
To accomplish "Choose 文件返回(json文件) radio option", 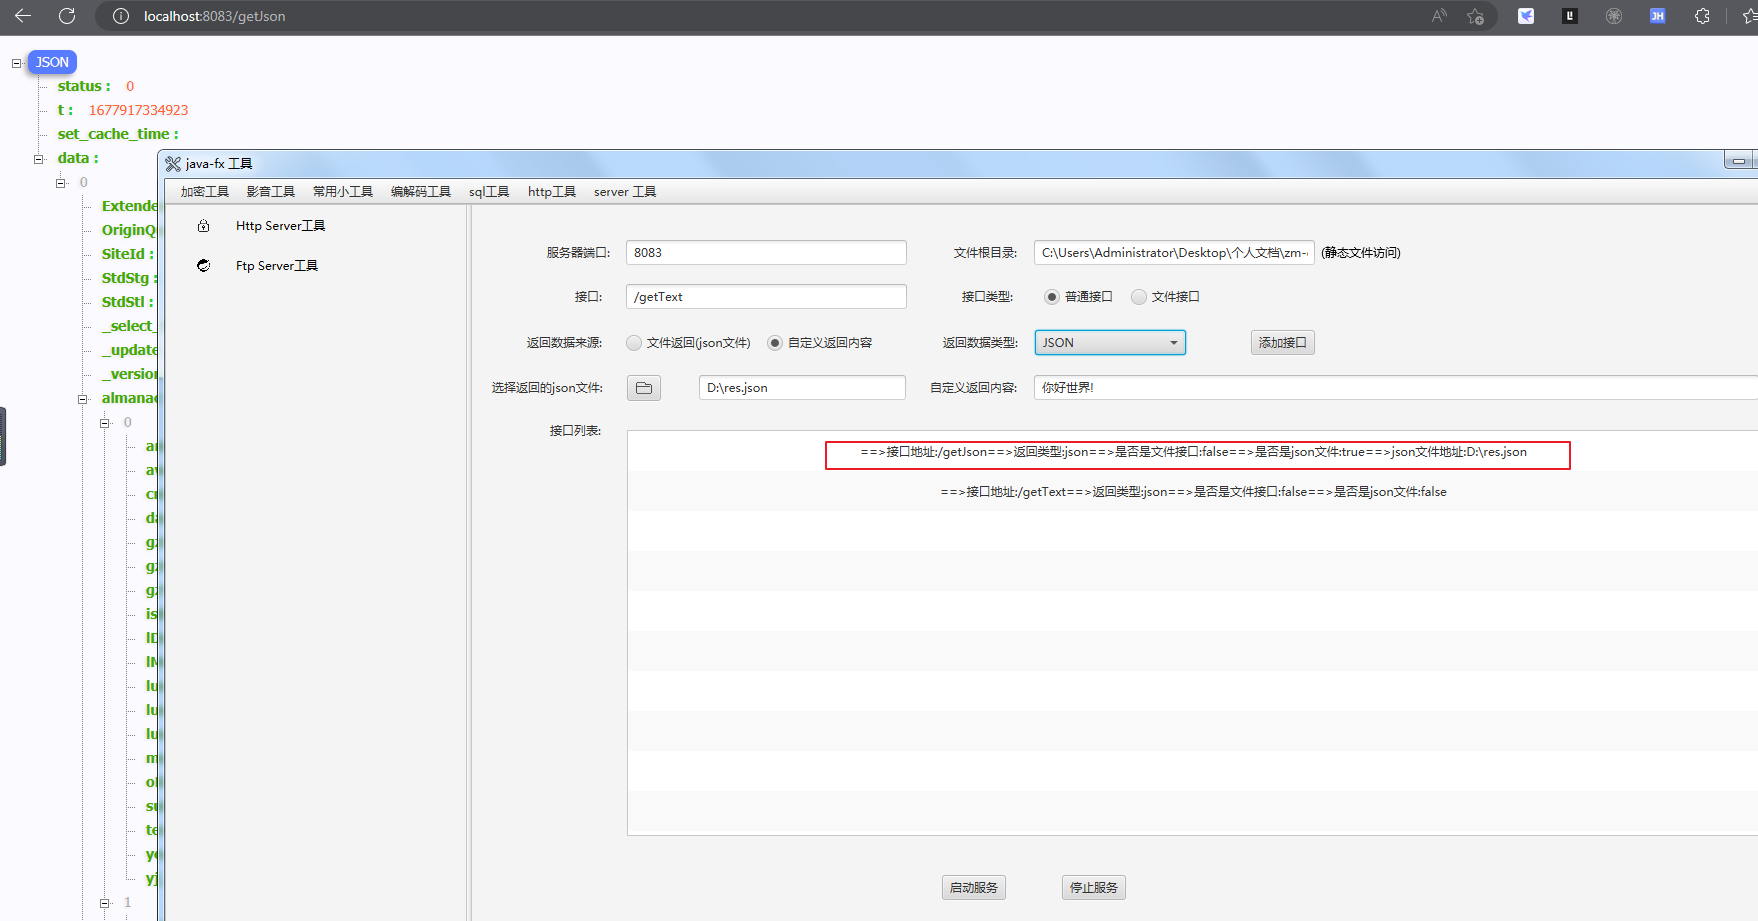I will [634, 343].
